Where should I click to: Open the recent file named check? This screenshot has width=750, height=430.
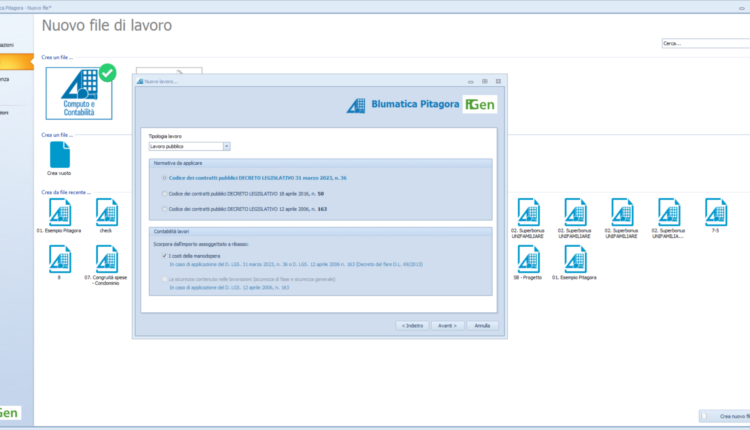coord(106,212)
